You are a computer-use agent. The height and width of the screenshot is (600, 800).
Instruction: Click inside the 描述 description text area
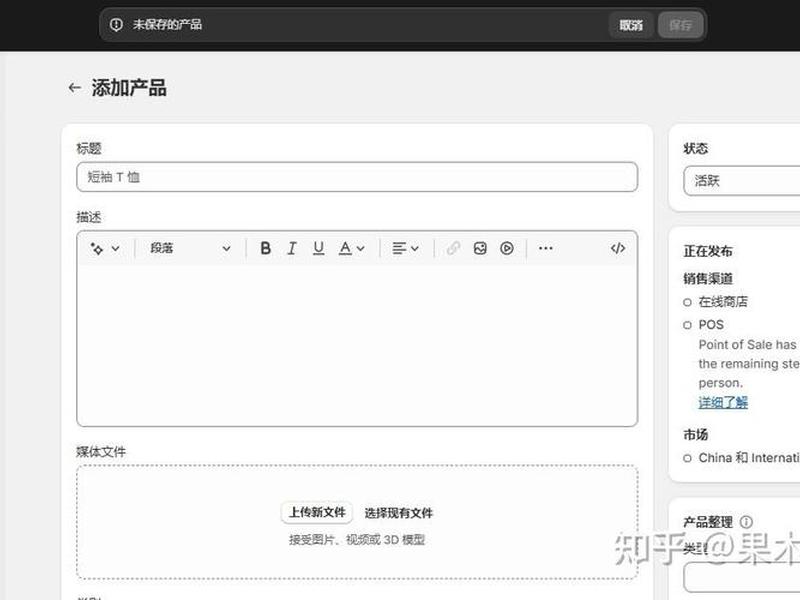pos(357,345)
